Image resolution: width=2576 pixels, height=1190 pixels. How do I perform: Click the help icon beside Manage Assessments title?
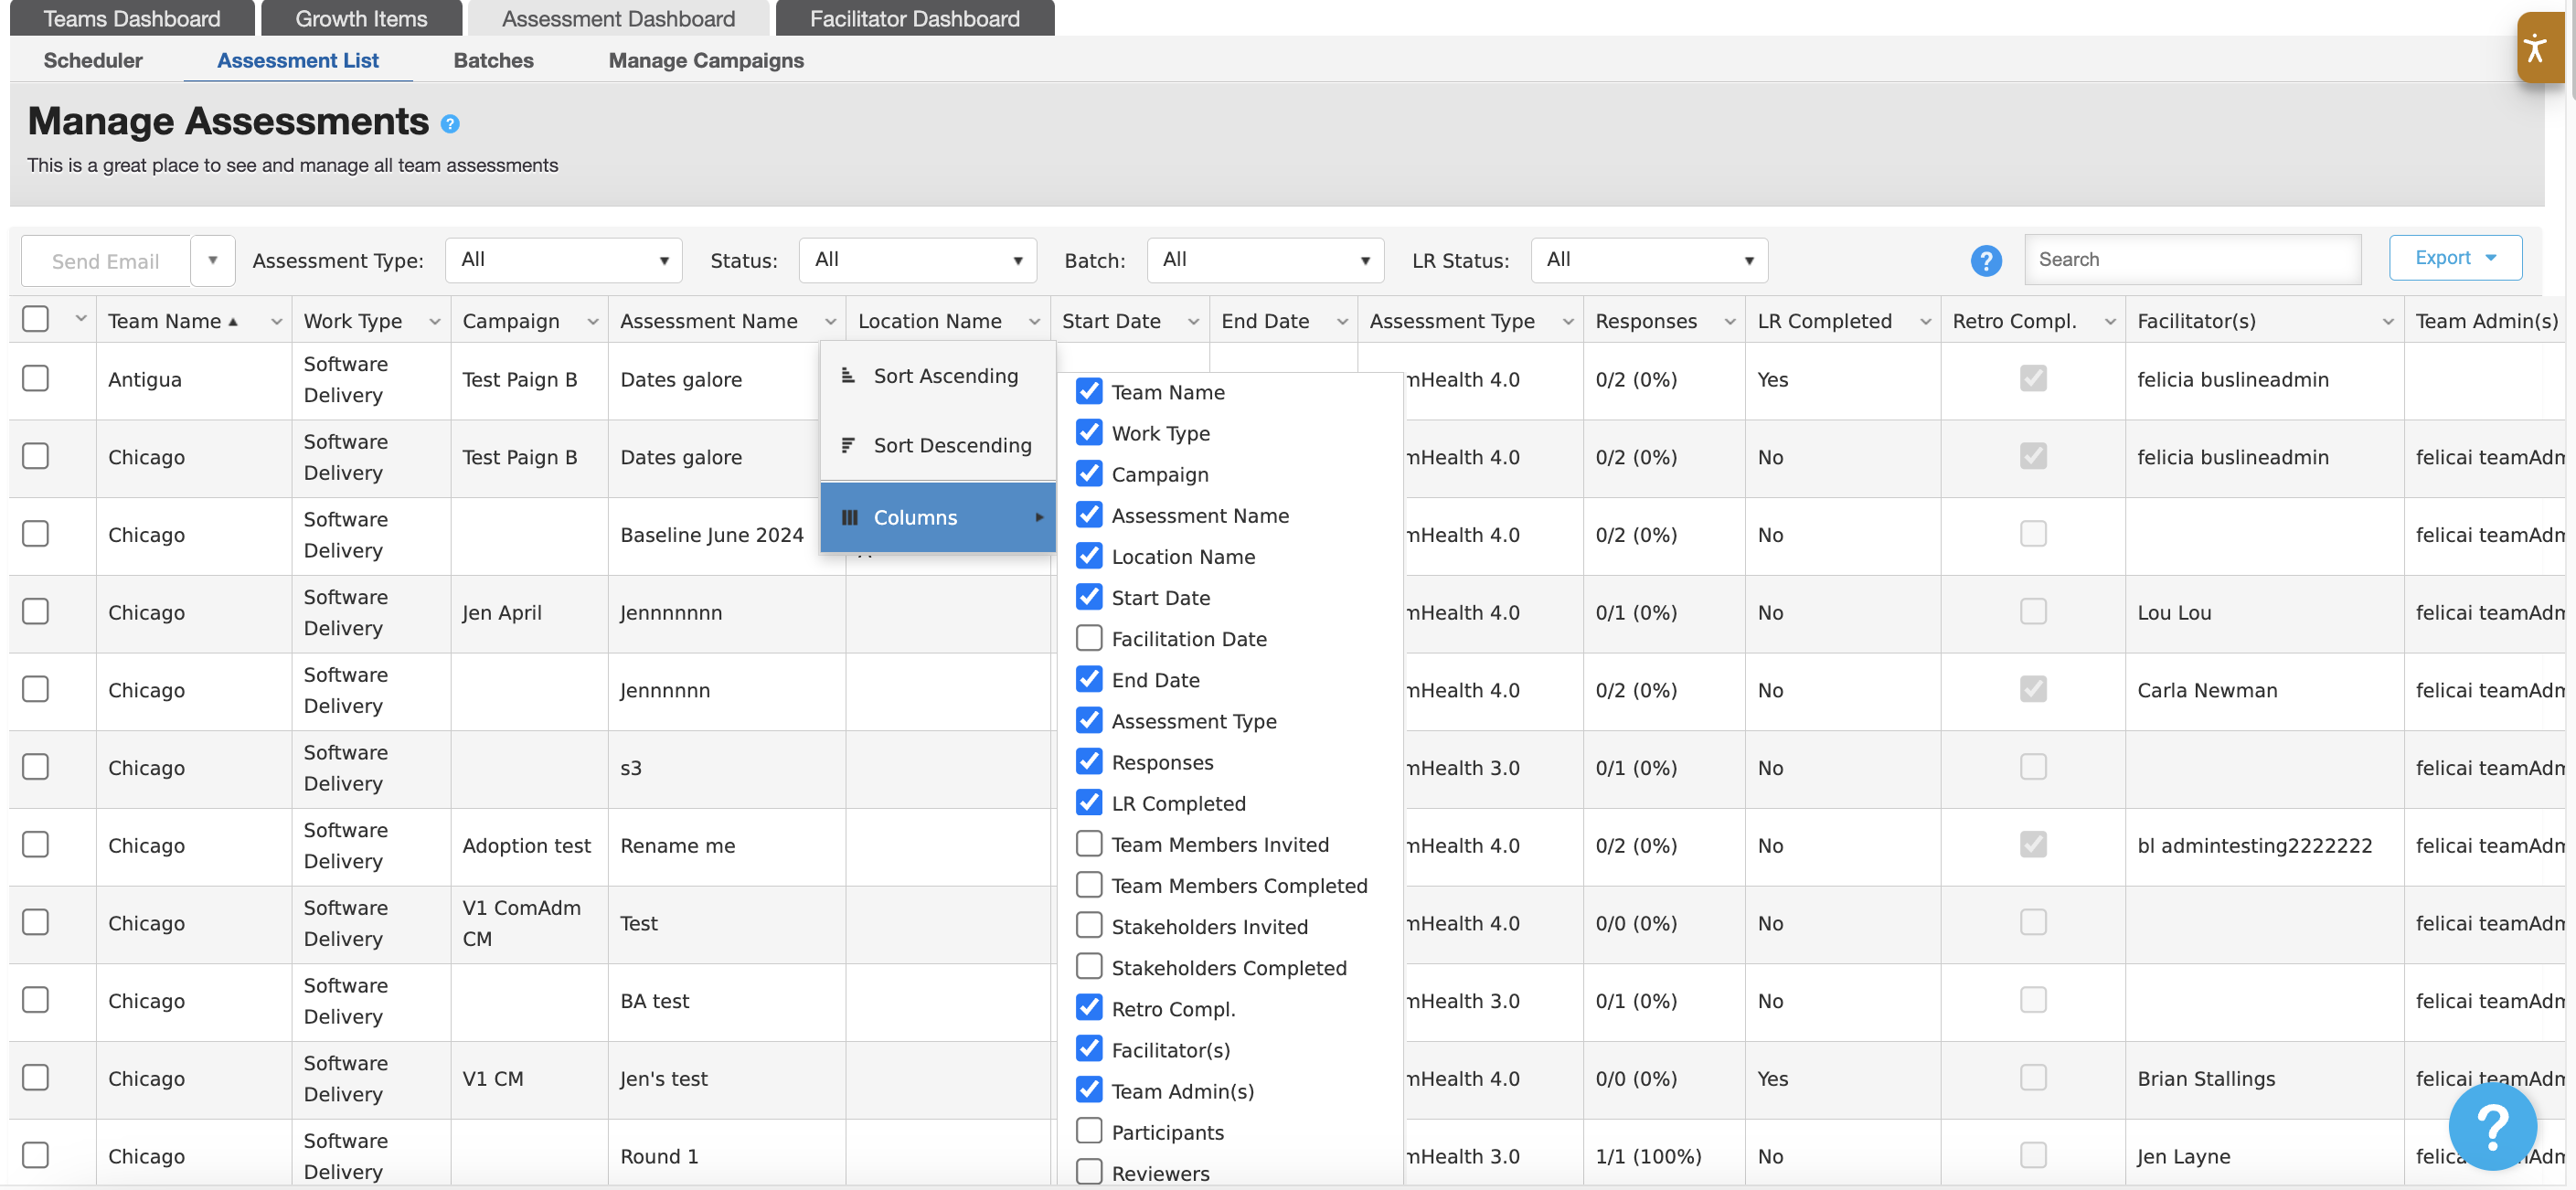click(450, 124)
